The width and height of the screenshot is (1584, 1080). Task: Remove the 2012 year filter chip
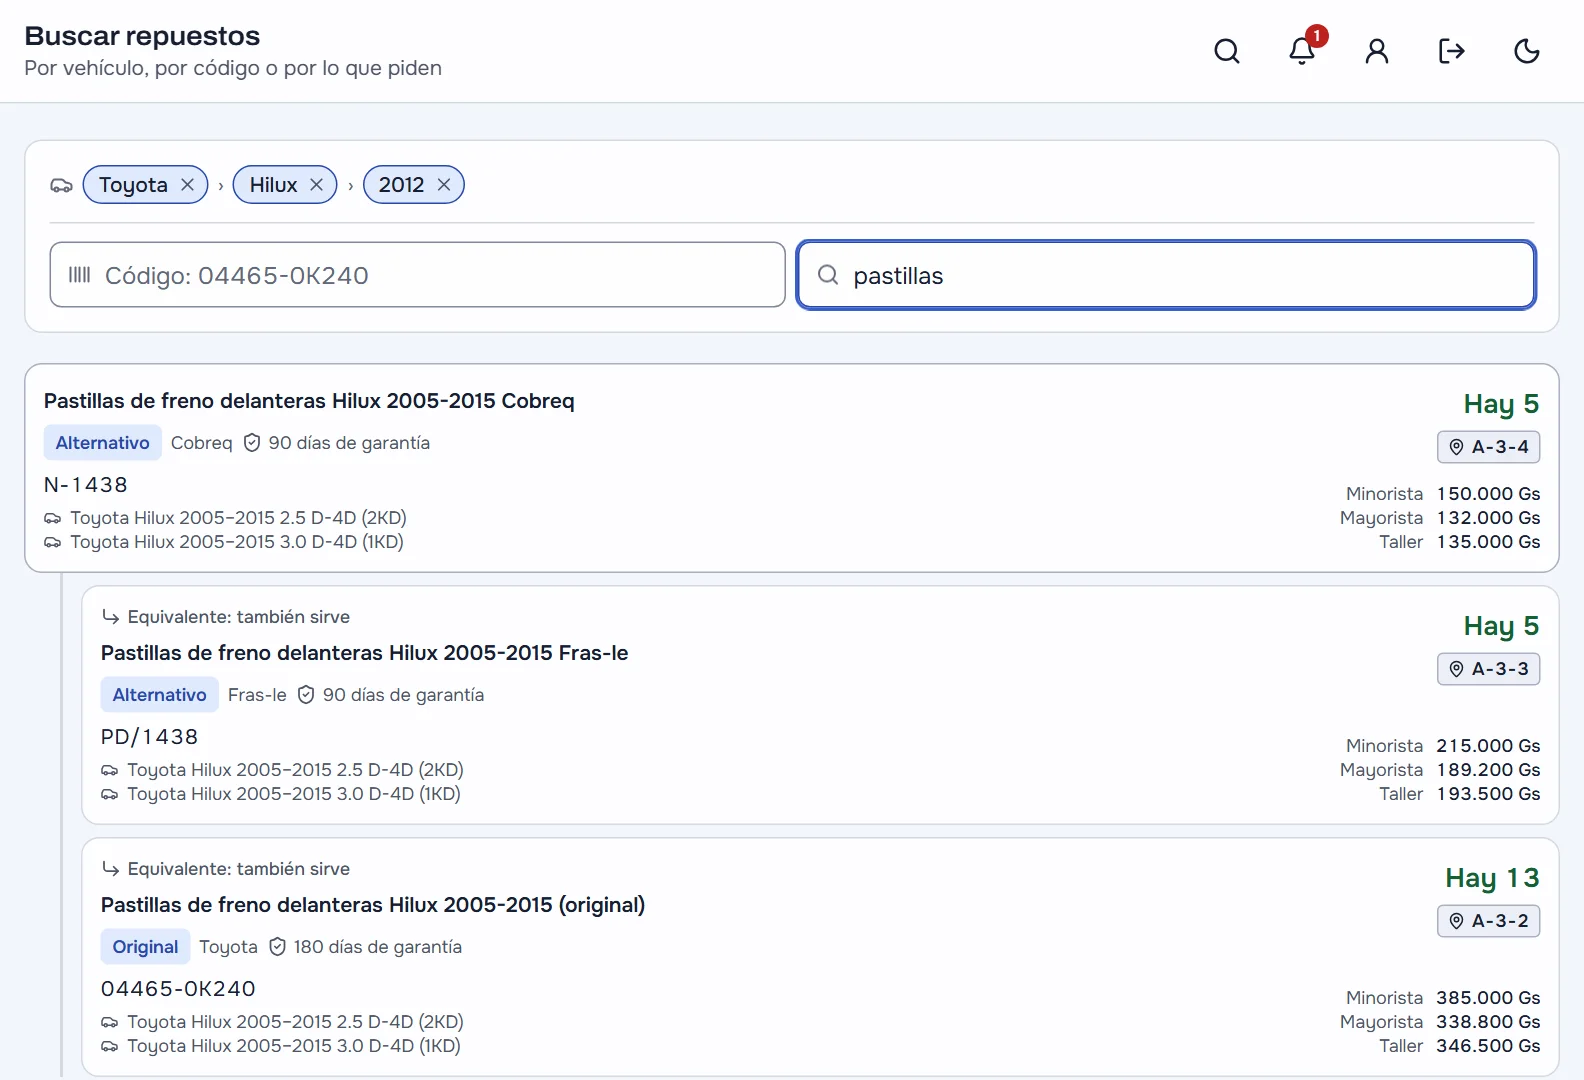(444, 185)
